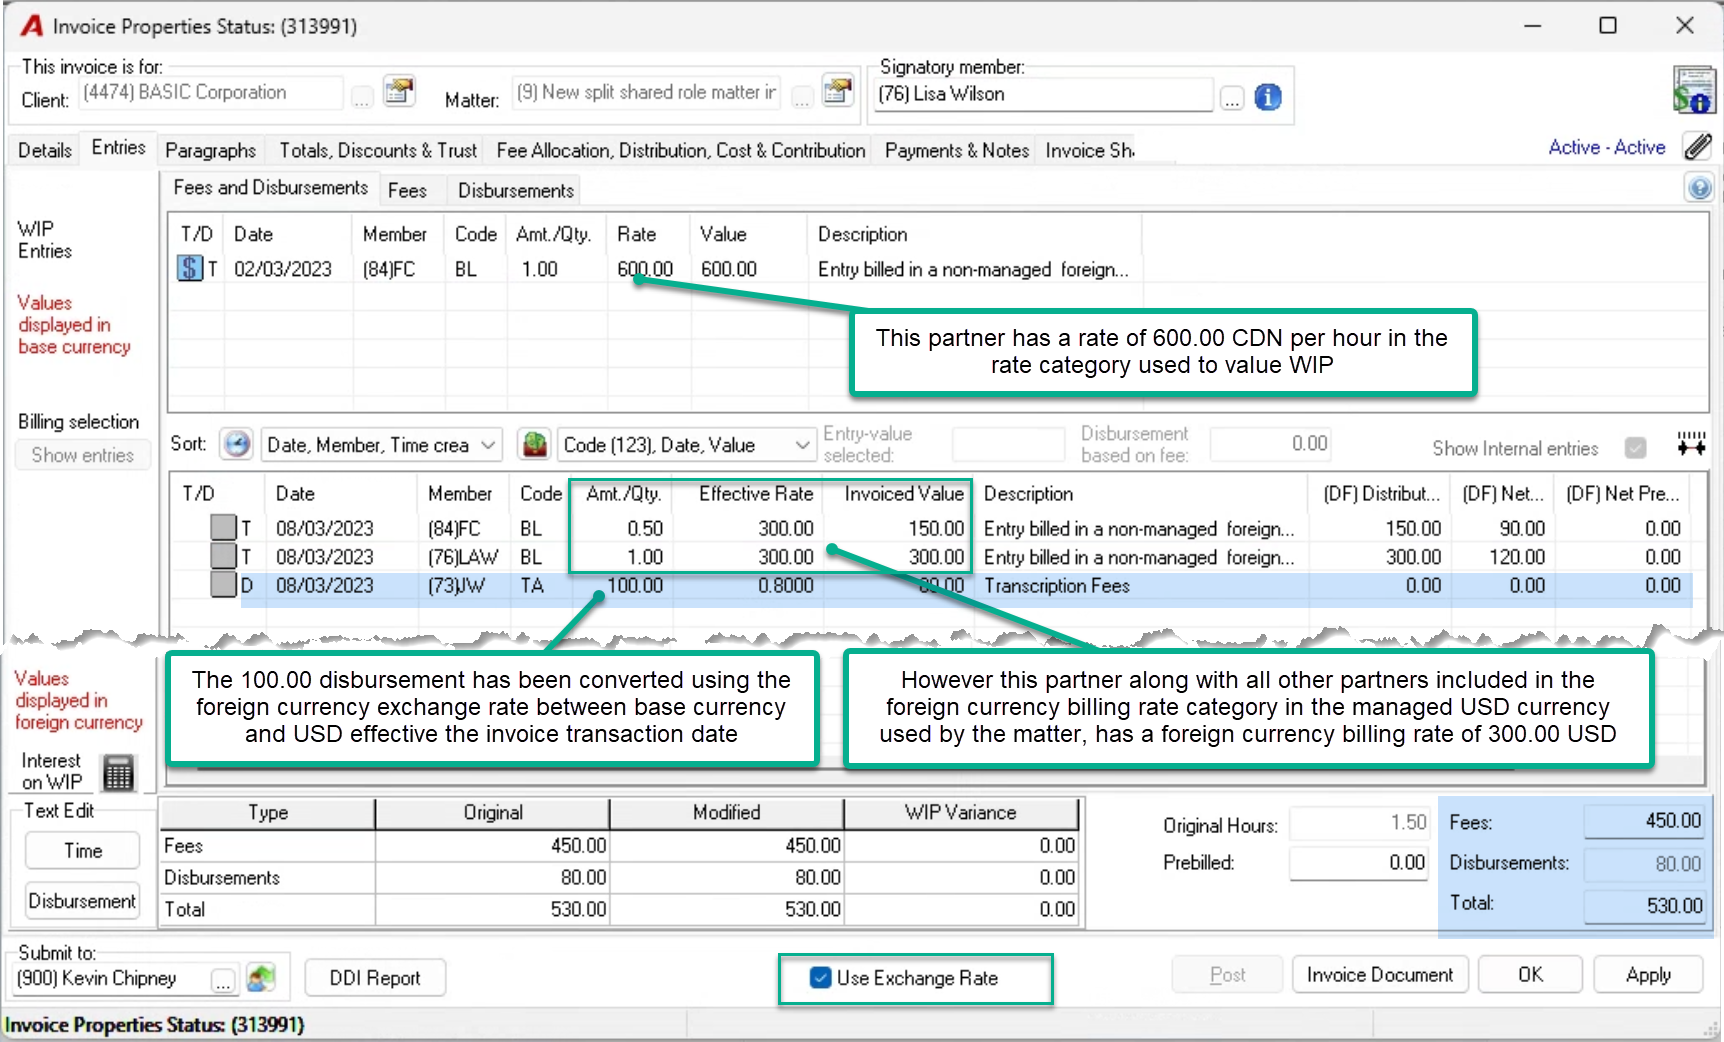Click the Prebilled value field
The width and height of the screenshot is (1724, 1042).
tap(1359, 862)
